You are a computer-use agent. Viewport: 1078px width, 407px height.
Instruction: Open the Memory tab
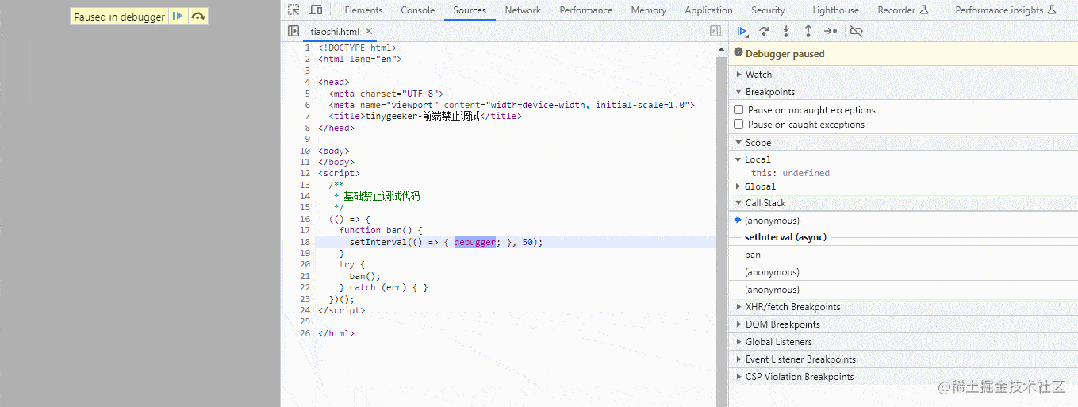[648, 10]
